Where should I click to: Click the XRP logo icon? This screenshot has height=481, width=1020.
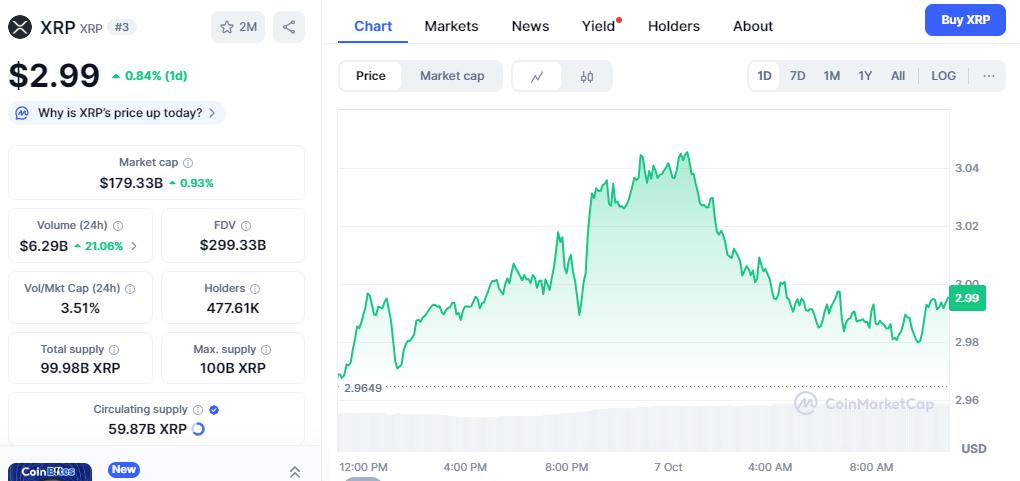[20, 27]
